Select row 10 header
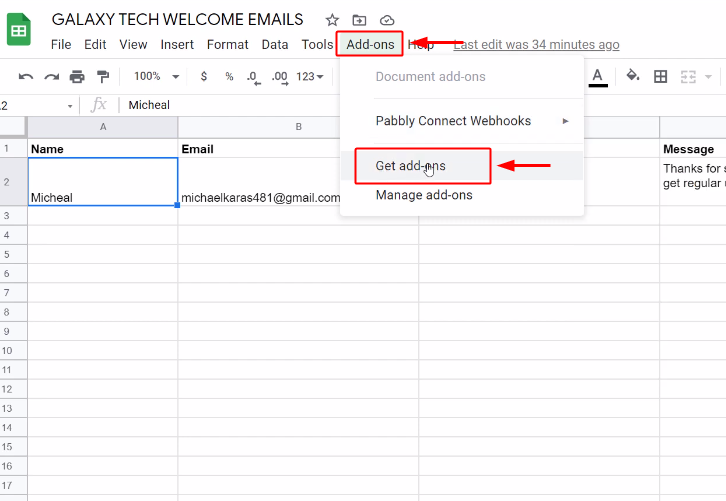The width and height of the screenshot is (726, 501). [x=13, y=351]
